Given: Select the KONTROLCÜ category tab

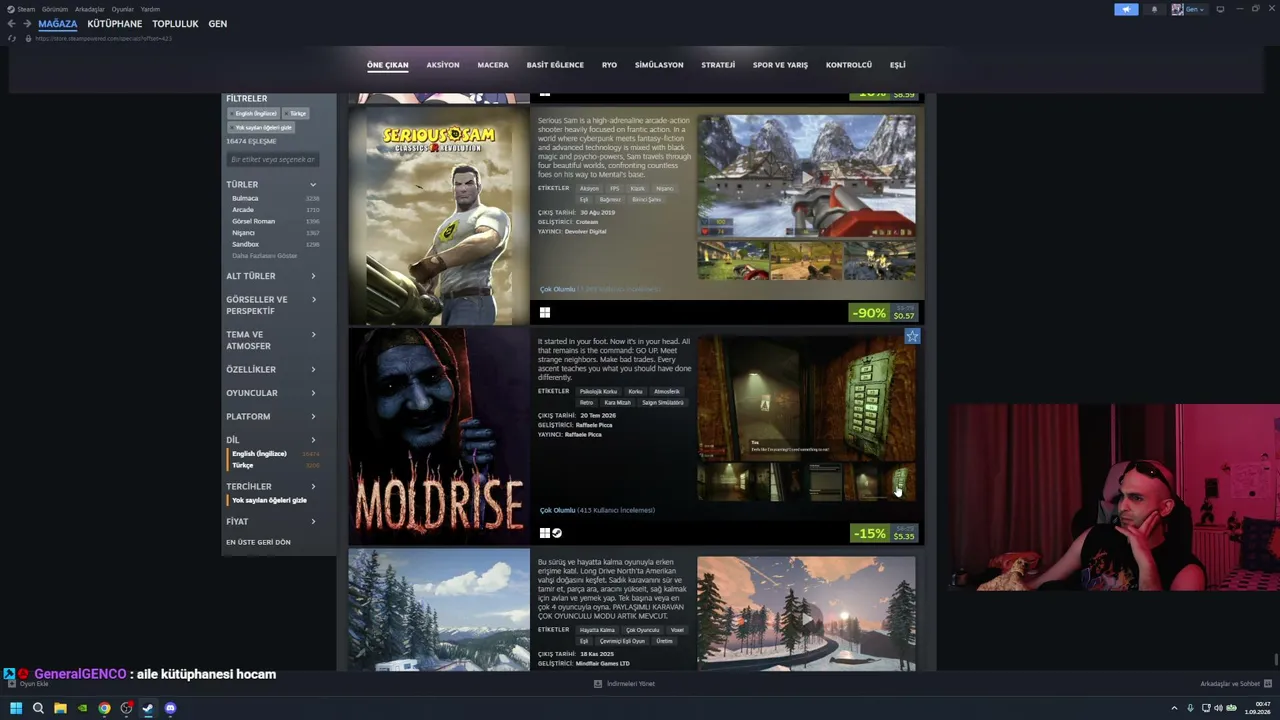Looking at the screenshot, I should tap(849, 65).
